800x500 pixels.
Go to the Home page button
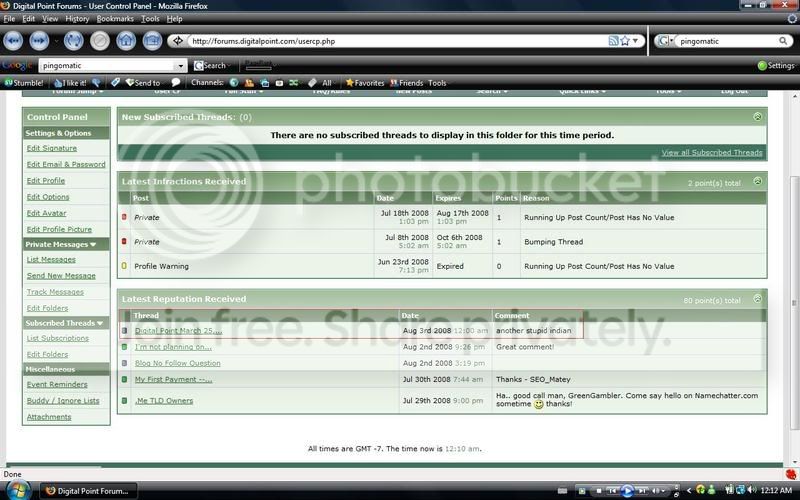point(126,41)
